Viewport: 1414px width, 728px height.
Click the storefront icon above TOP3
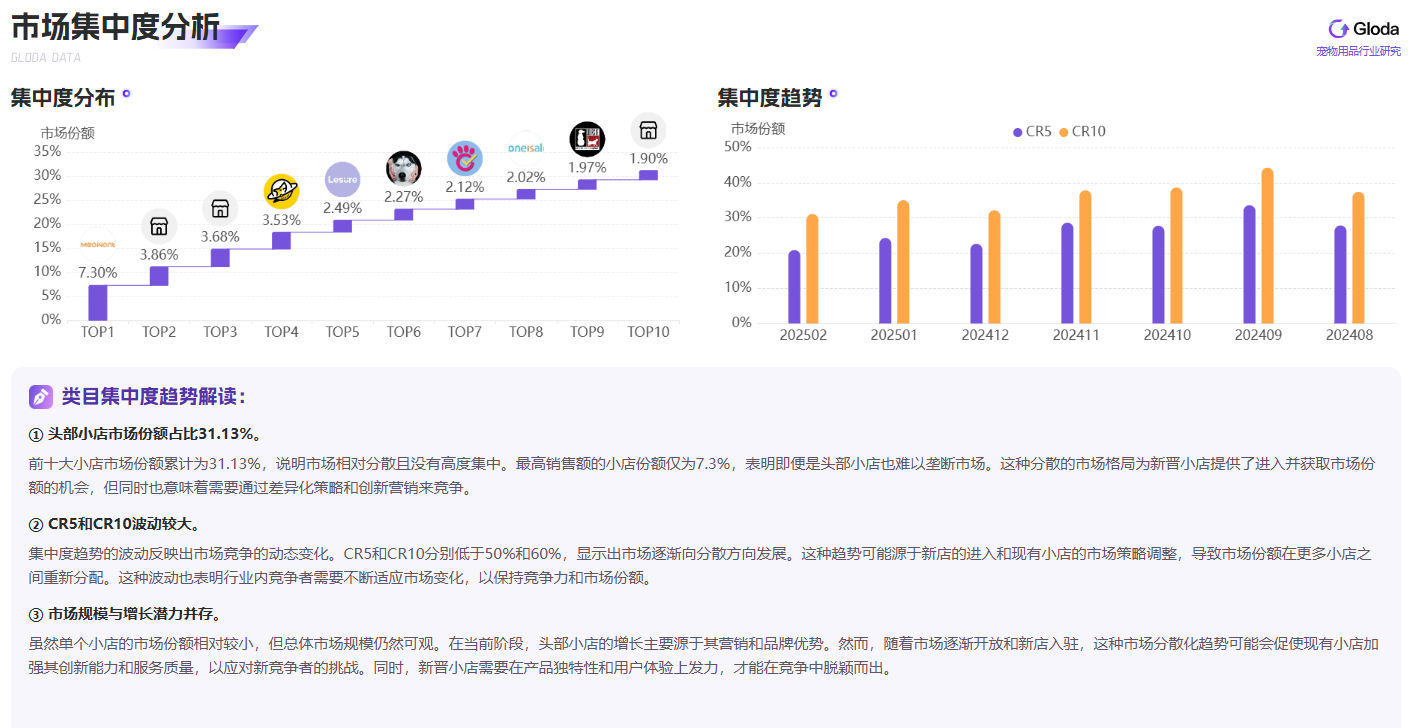[x=219, y=207]
